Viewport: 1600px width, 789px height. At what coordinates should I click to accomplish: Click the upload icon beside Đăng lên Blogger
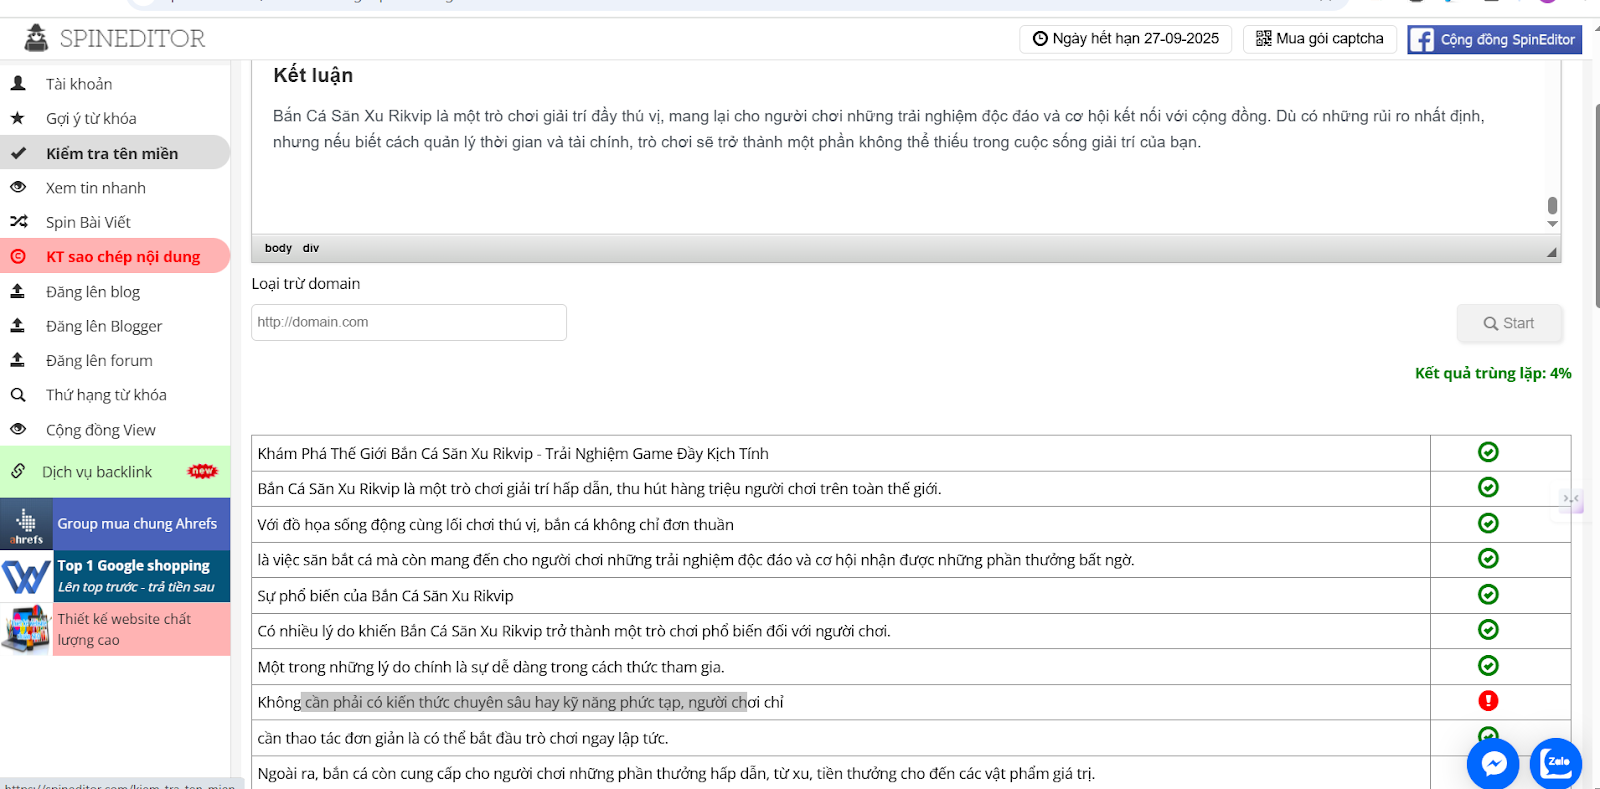18,326
